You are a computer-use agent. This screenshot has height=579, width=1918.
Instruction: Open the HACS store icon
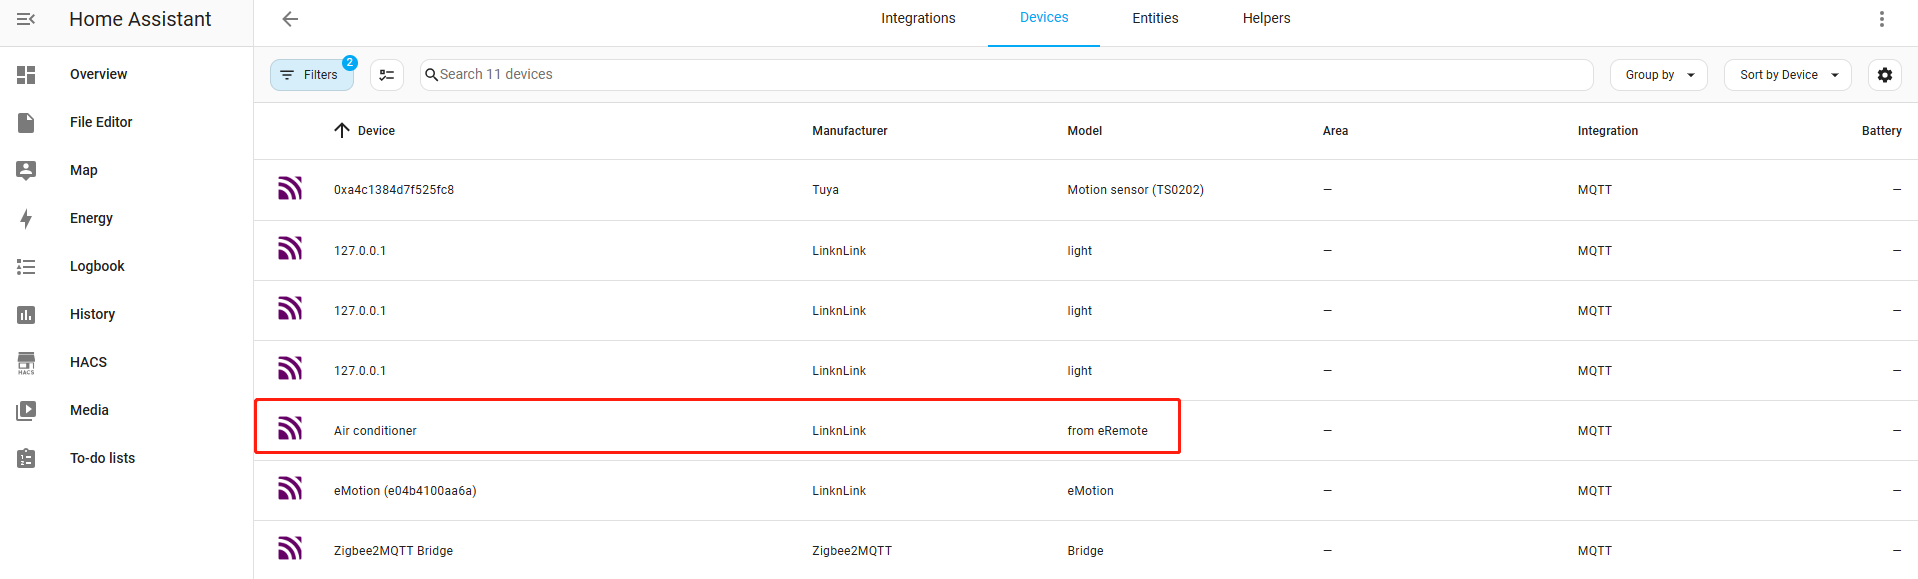click(26, 362)
